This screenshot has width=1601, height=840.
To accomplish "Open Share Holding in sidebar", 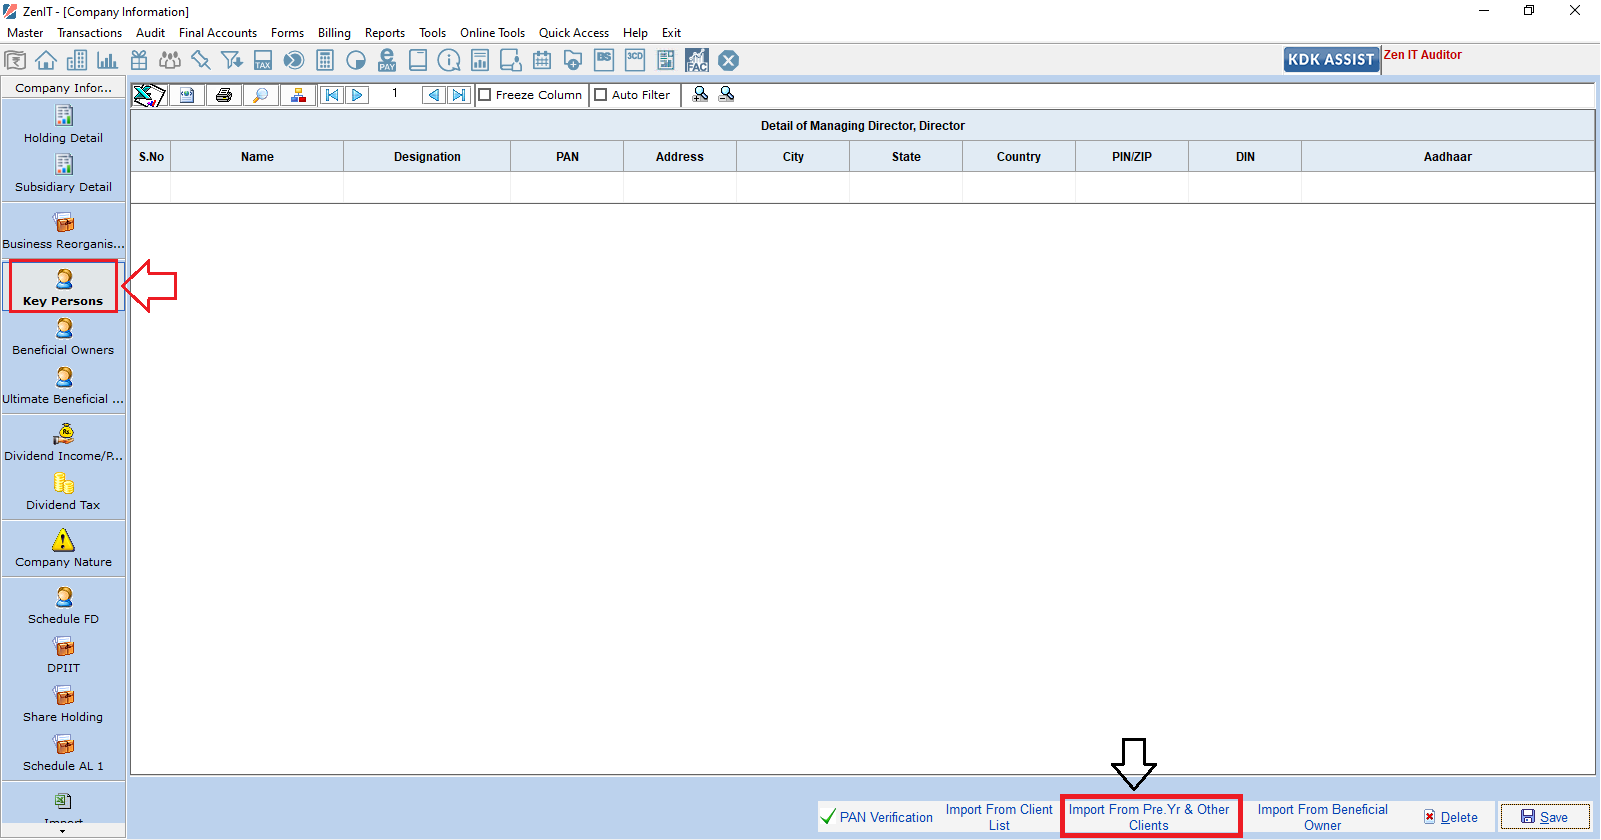I will coord(63,704).
